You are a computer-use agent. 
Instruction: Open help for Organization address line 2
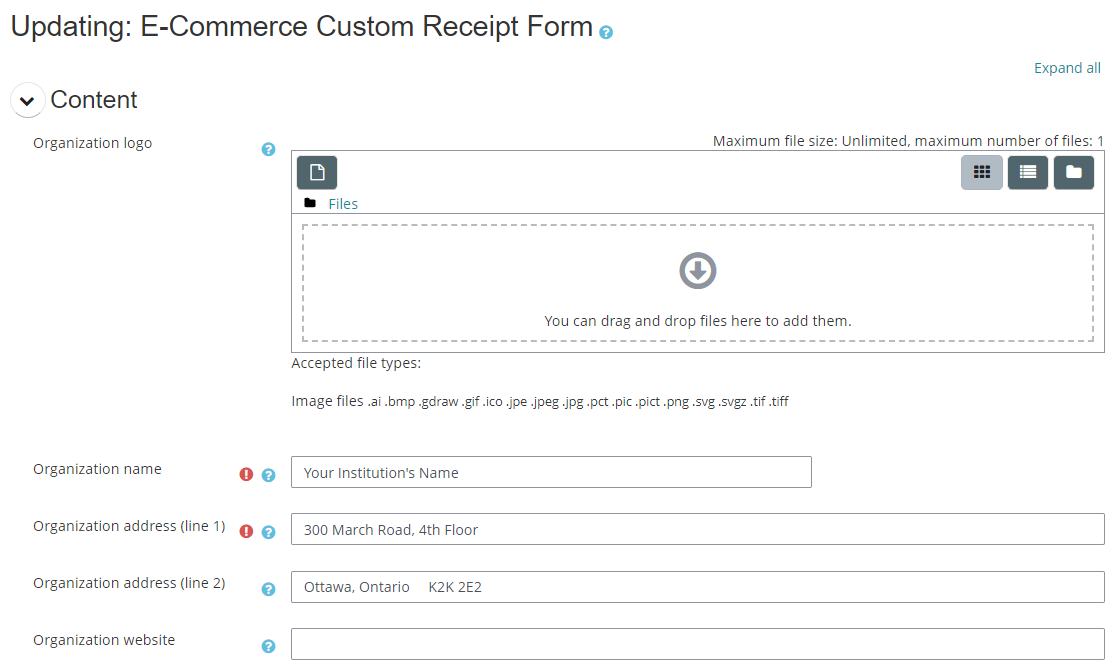[268, 589]
